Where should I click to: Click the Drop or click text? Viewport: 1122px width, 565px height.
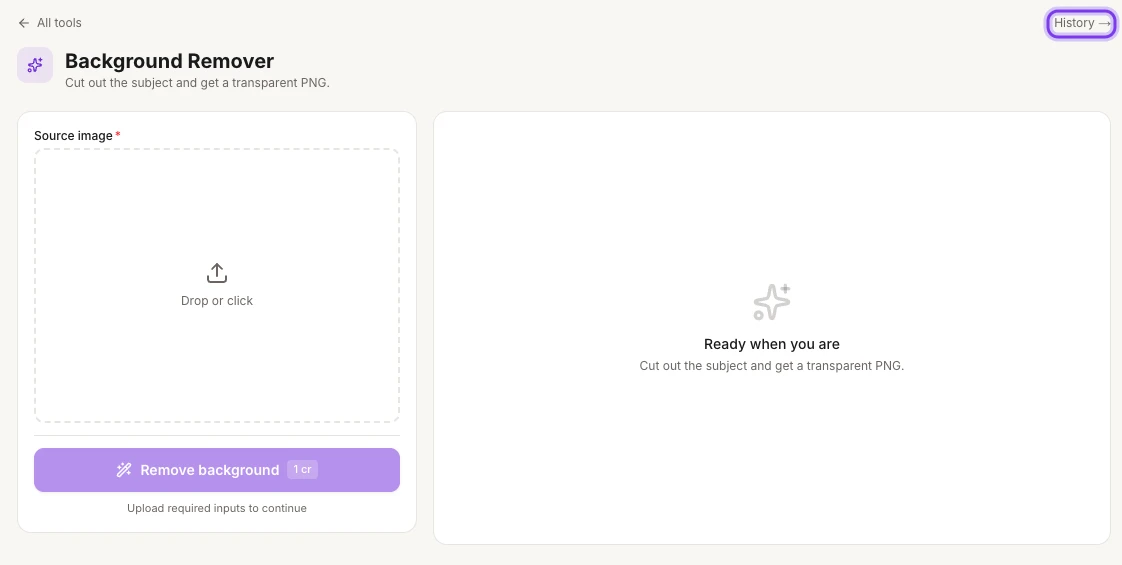point(217,300)
